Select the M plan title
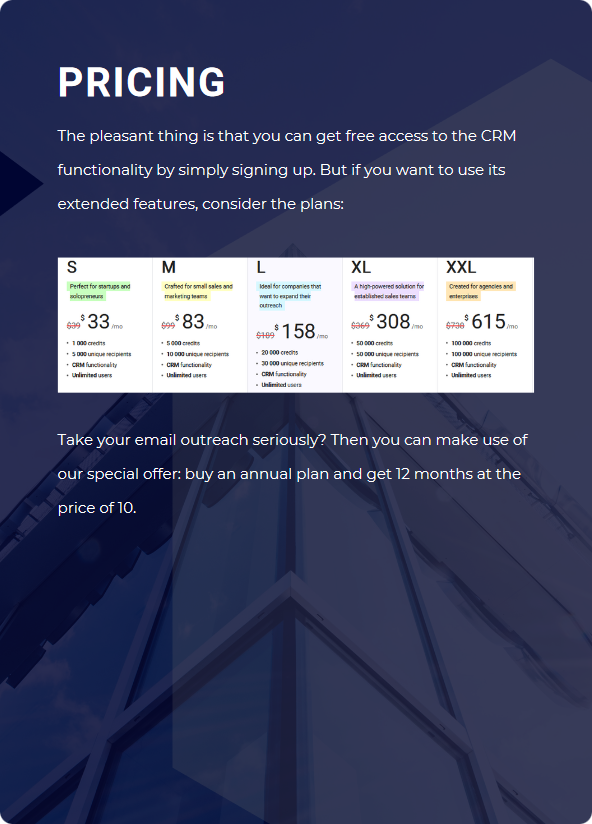Image resolution: width=592 pixels, height=824 pixels. [x=169, y=267]
